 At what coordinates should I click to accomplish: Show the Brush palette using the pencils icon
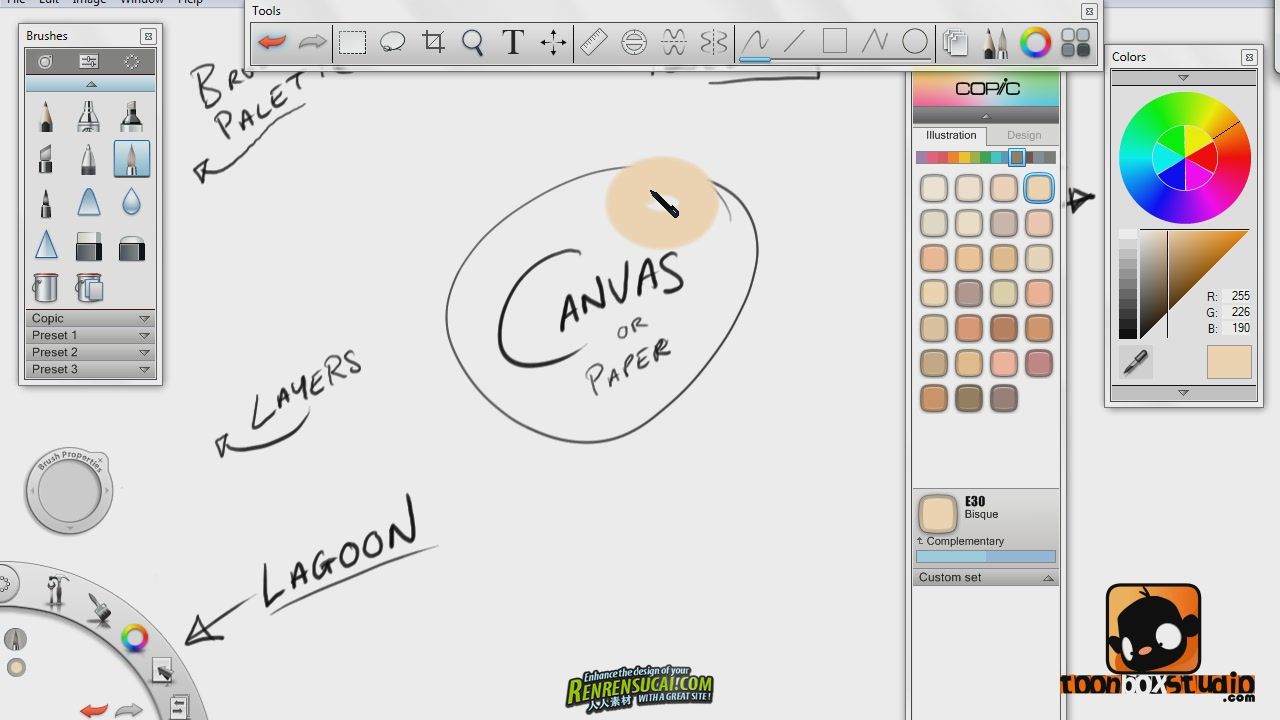(x=996, y=43)
